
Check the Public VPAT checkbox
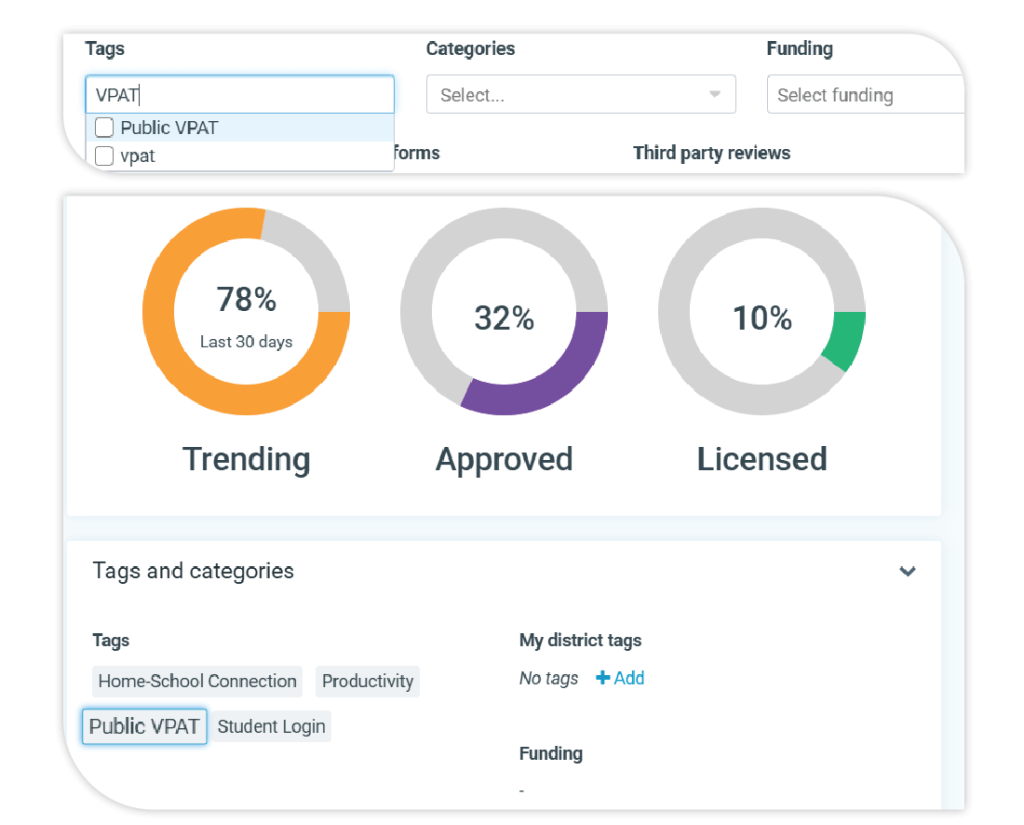tap(104, 127)
